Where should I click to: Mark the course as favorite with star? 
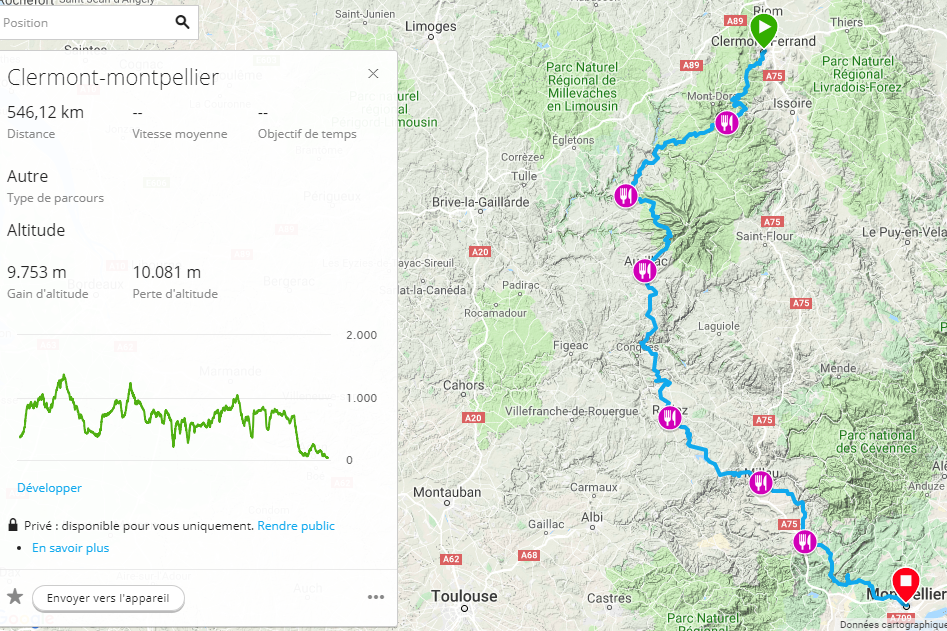(15, 597)
